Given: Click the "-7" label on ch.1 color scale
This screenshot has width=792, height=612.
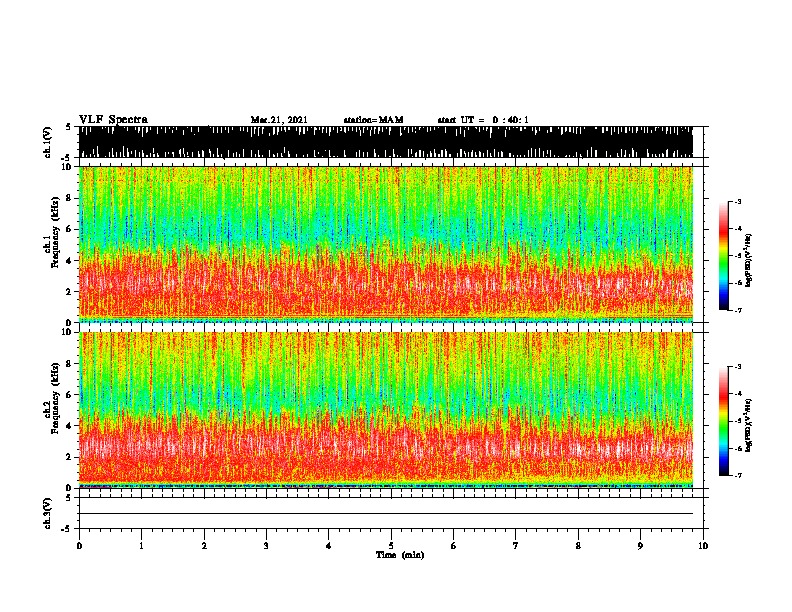Looking at the screenshot, I should coord(737,310).
